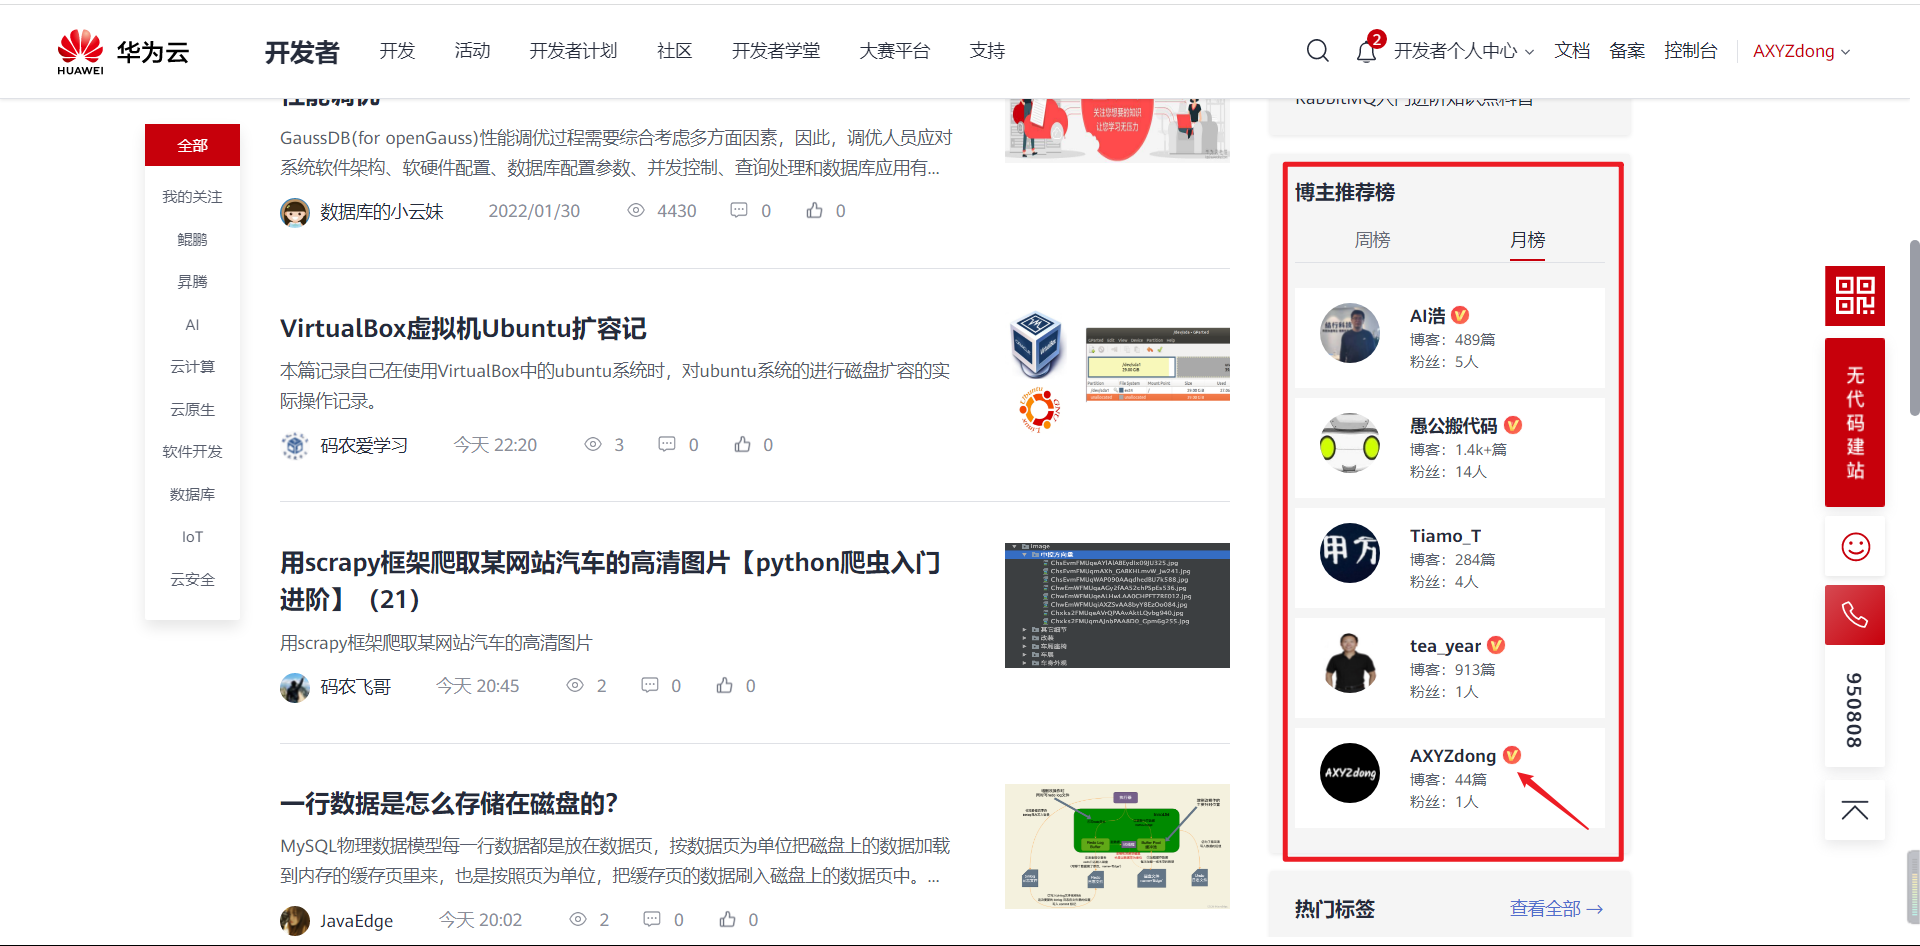Select 我的关注 in sidebar
The height and width of the screenshot is (946, 1920).
point(192,197)
